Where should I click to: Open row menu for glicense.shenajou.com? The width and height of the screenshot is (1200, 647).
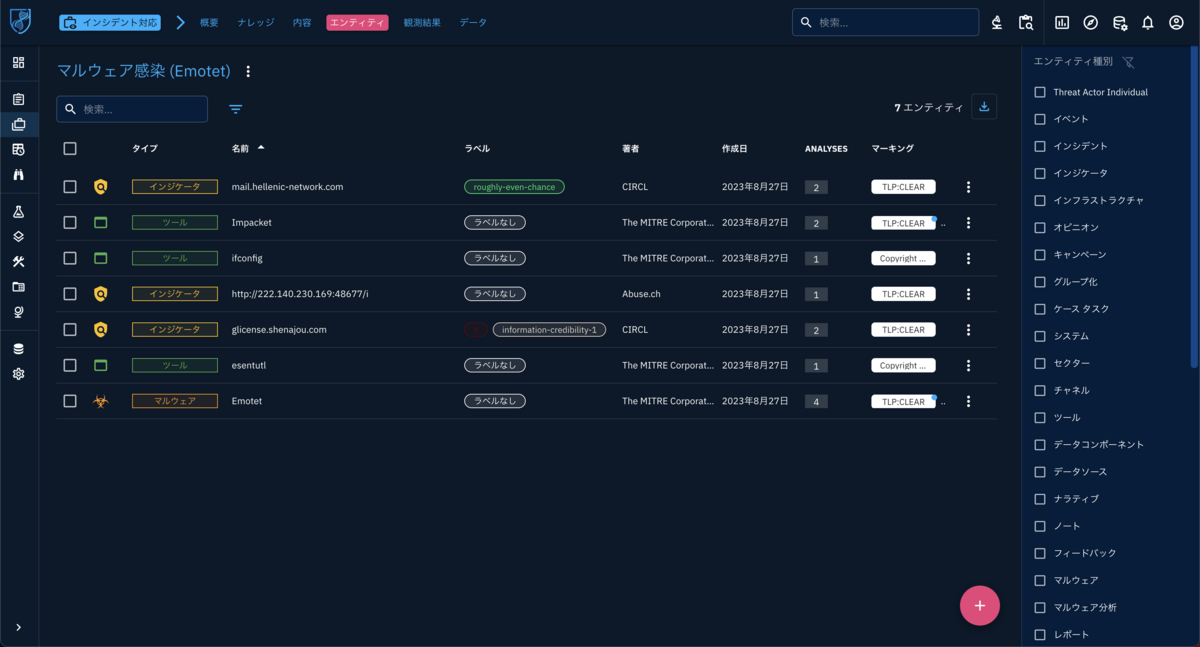(x=968, y=330)
